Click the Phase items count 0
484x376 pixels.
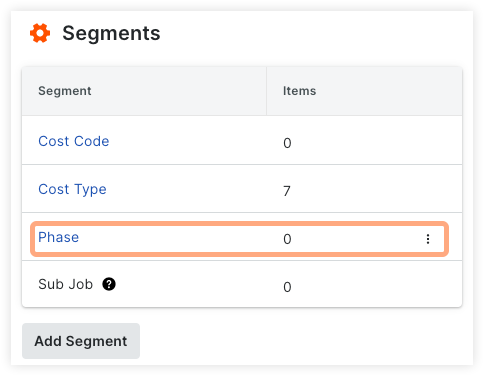coord(287,239)
